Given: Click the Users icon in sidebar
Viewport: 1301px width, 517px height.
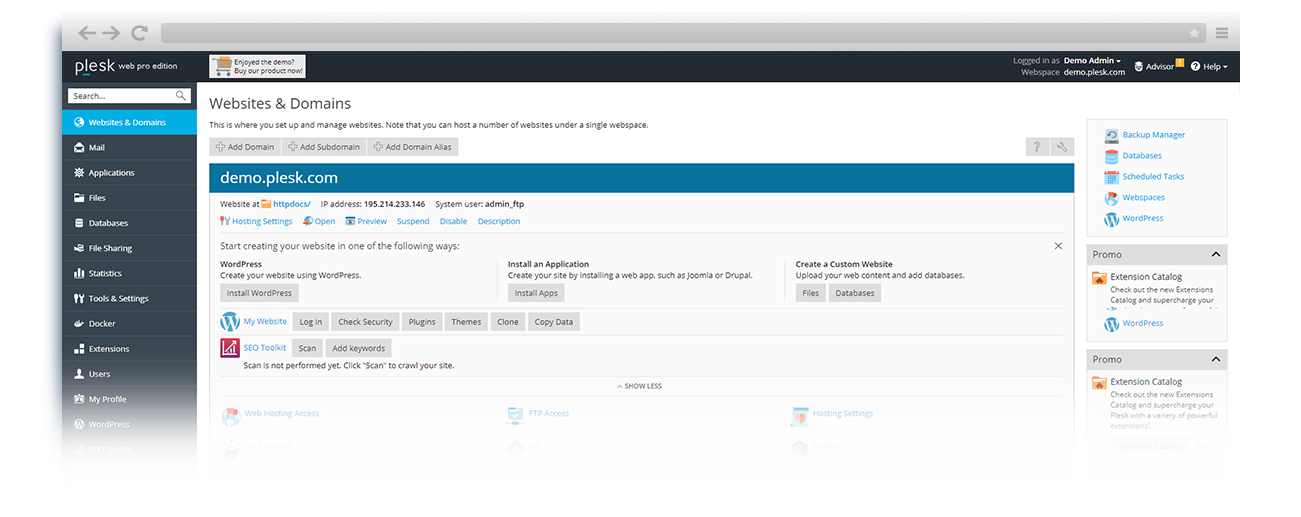Looking at the screenshot, I should coord(79,374).
